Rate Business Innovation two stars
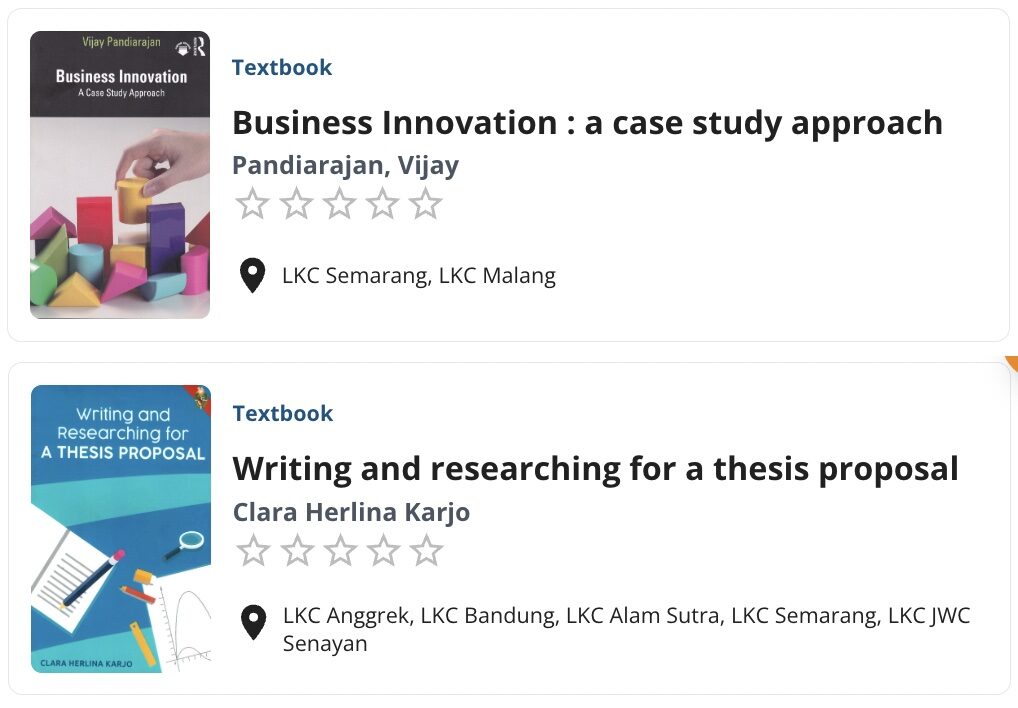The image size is (1018, 708). pyautogui.click(x=296, y=204)
